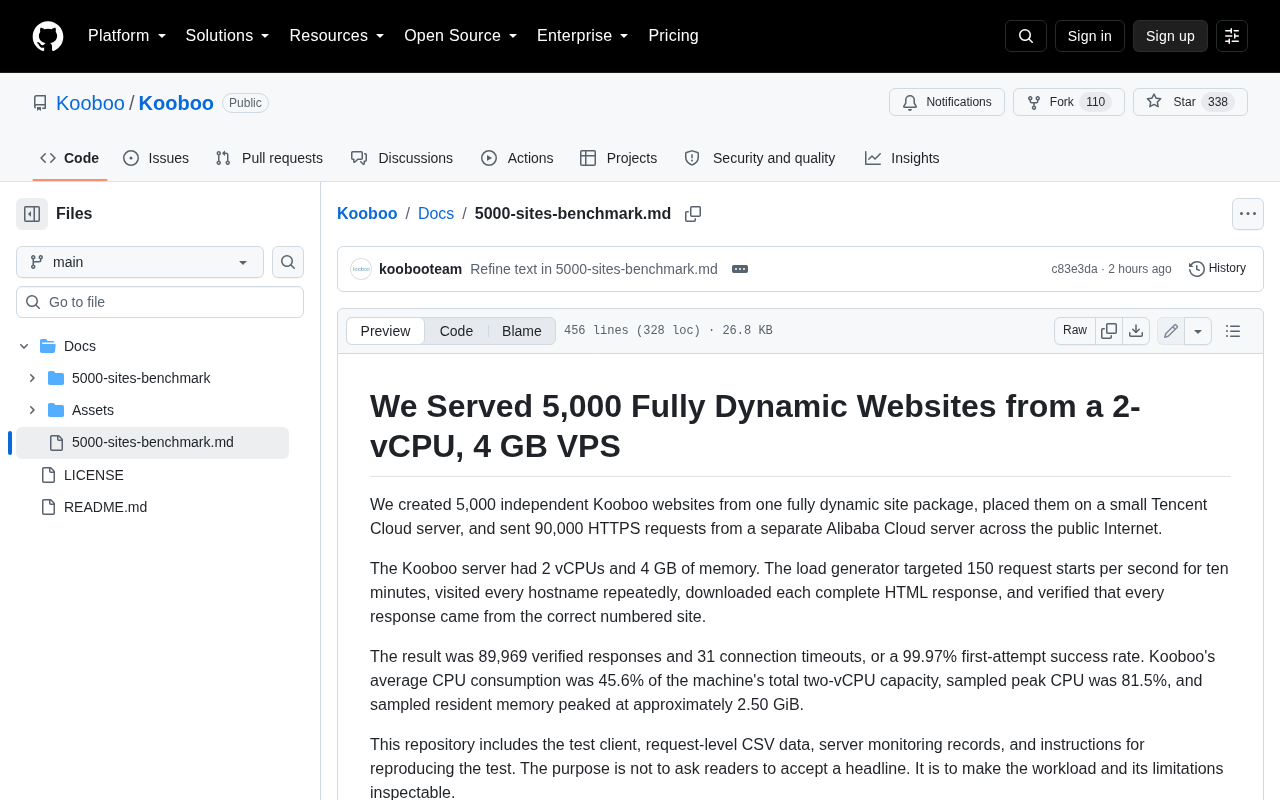Select the Assets folder in tree
1280x800 pixels.
pyautogui.click(x=93, y=410)
